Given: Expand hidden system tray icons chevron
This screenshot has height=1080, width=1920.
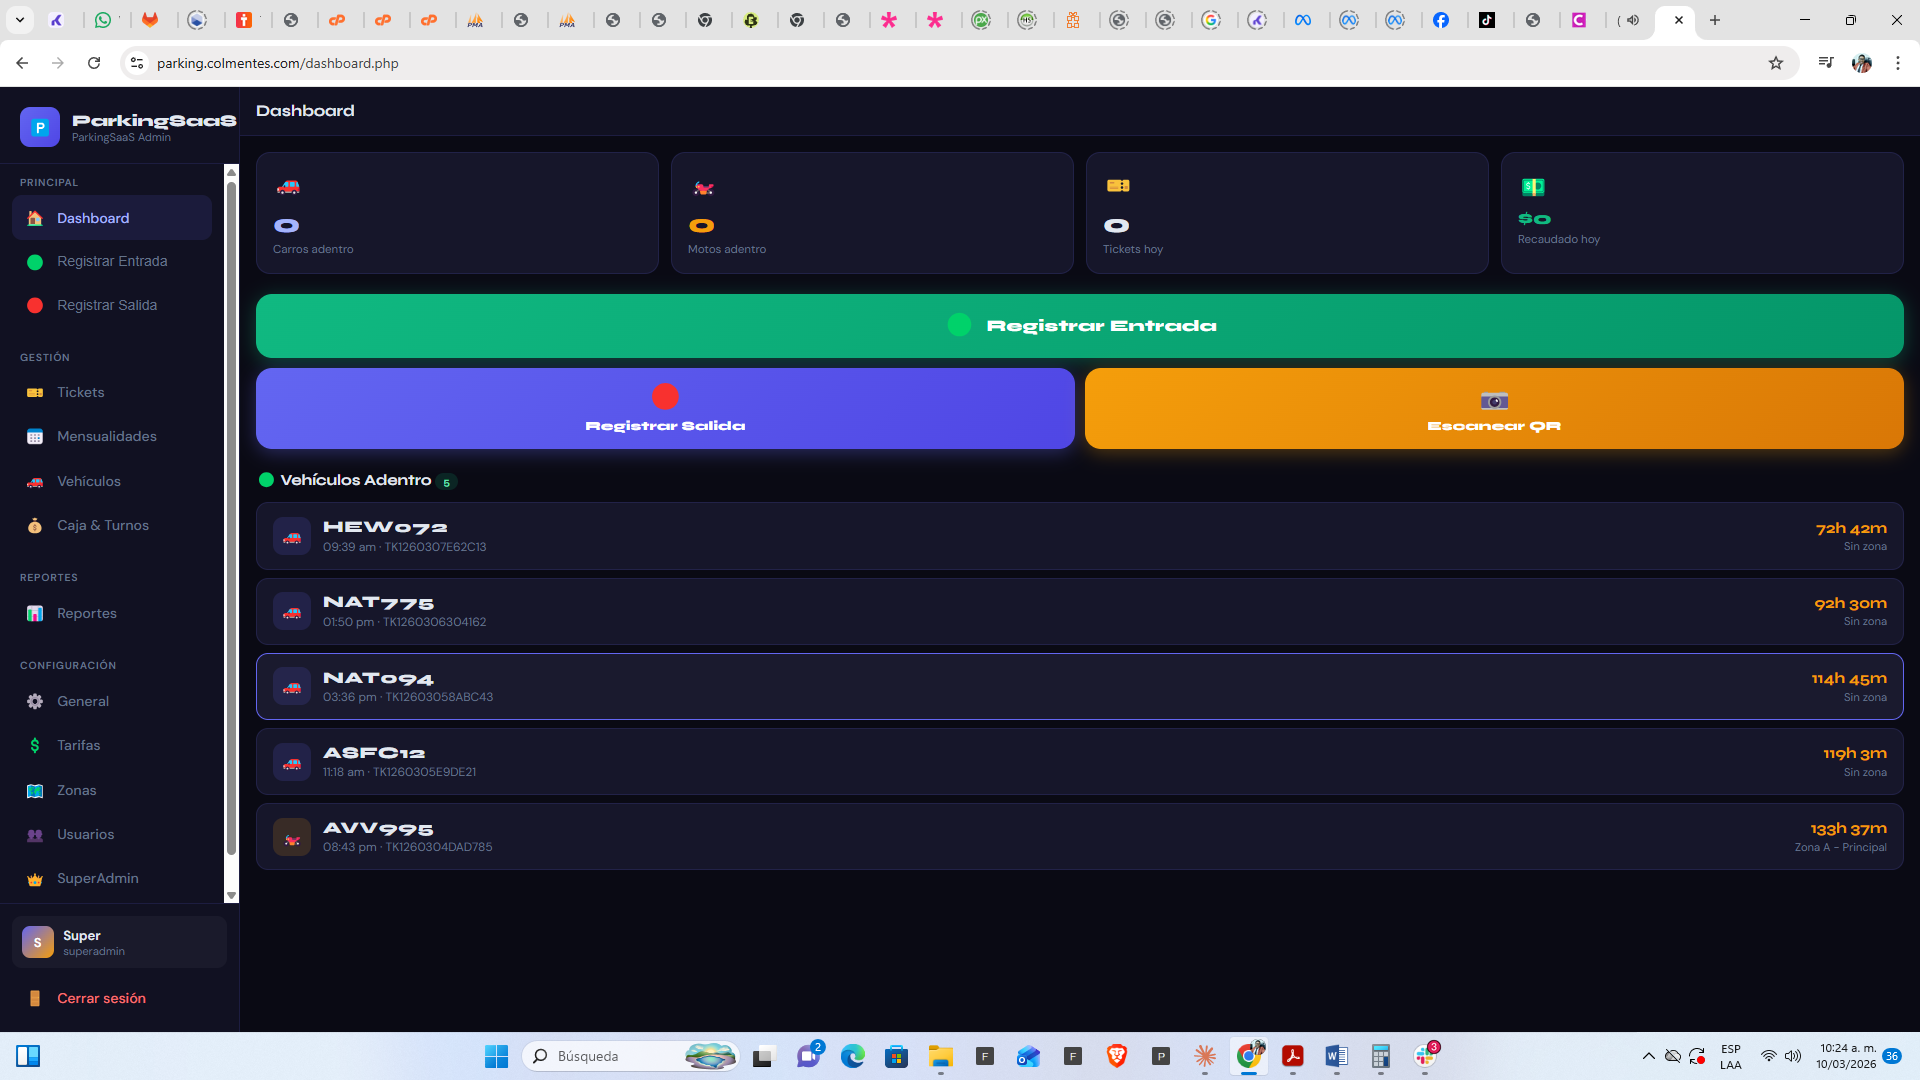Looking at the screenshot, I should point(1648,1056).
